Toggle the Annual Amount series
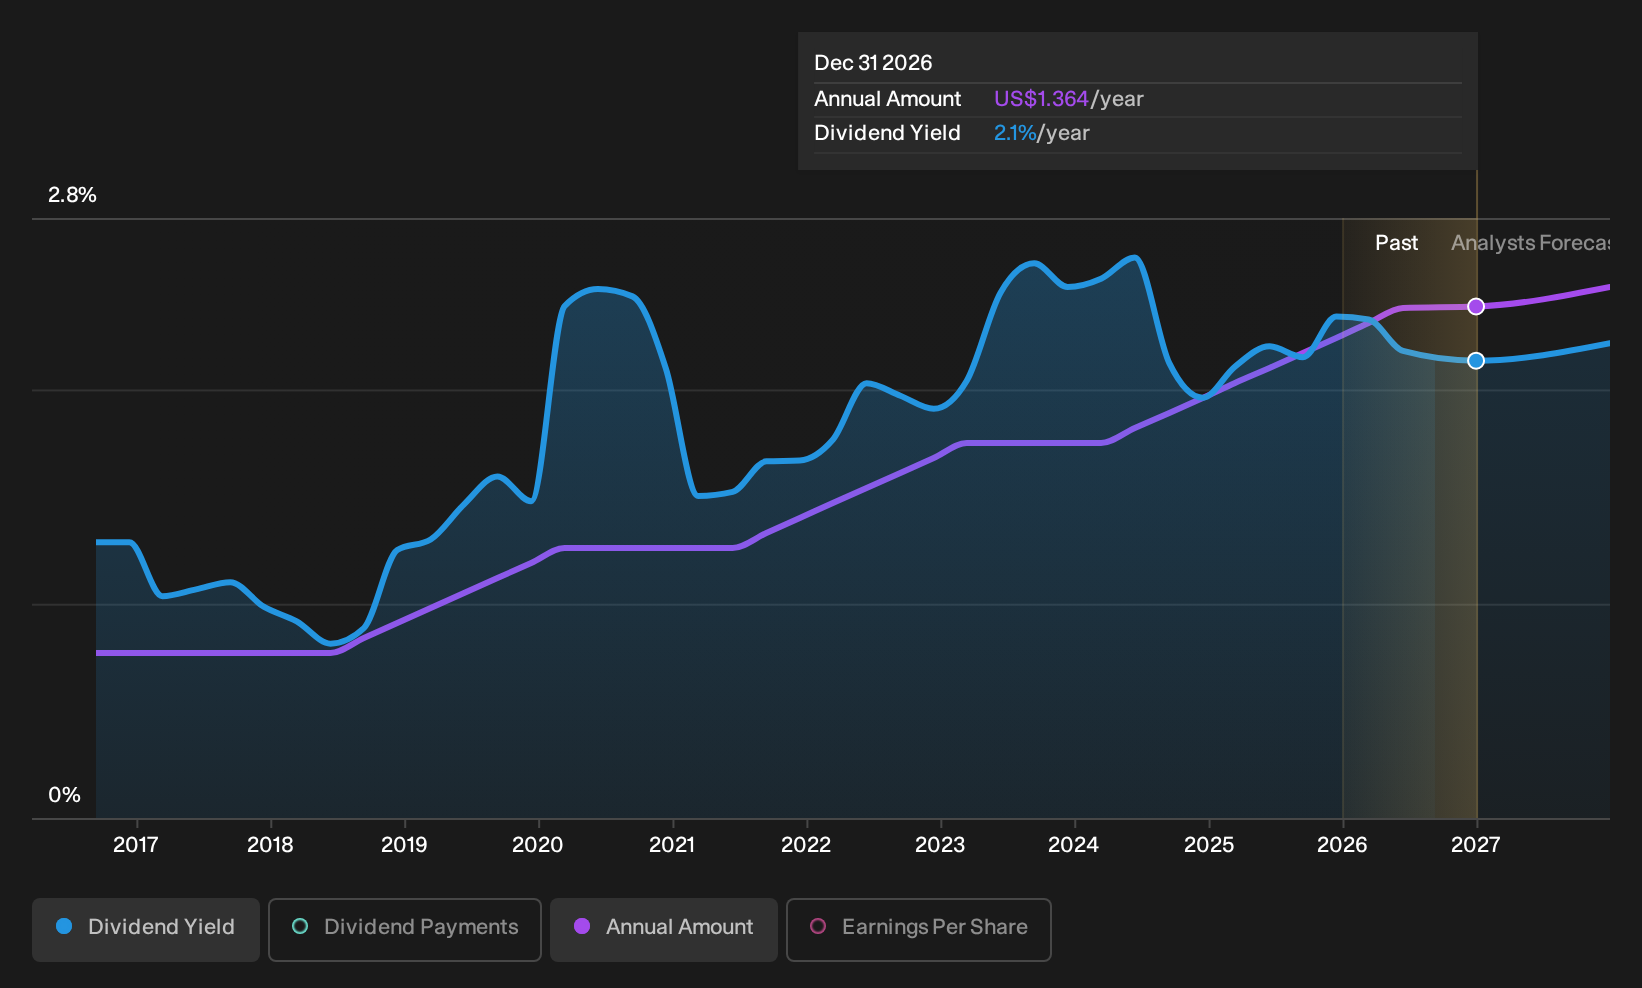 click(664, 929)
